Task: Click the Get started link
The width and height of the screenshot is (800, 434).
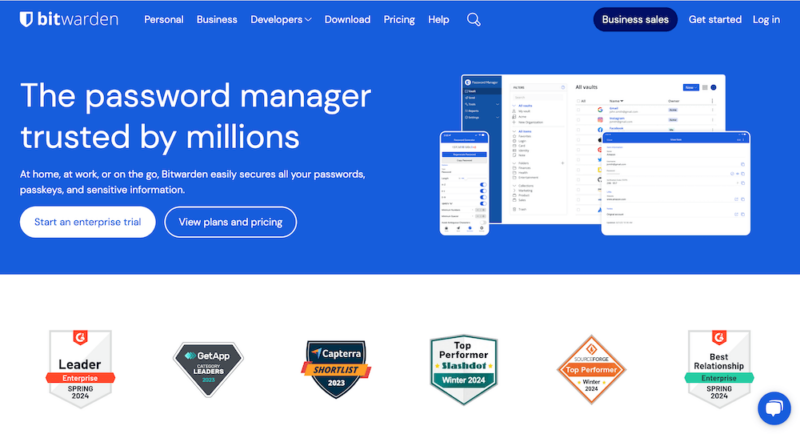Action: pyautogui.click(x=715, y=19)
